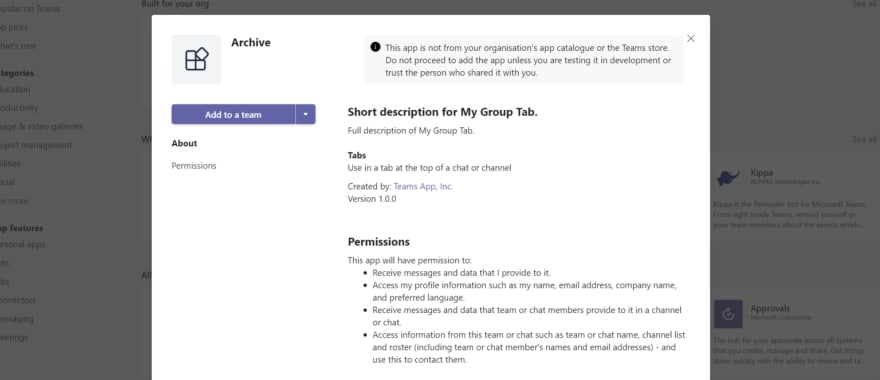Click the Version 1.0.0 text
880x380 pixels.
[x=372, y=199]
